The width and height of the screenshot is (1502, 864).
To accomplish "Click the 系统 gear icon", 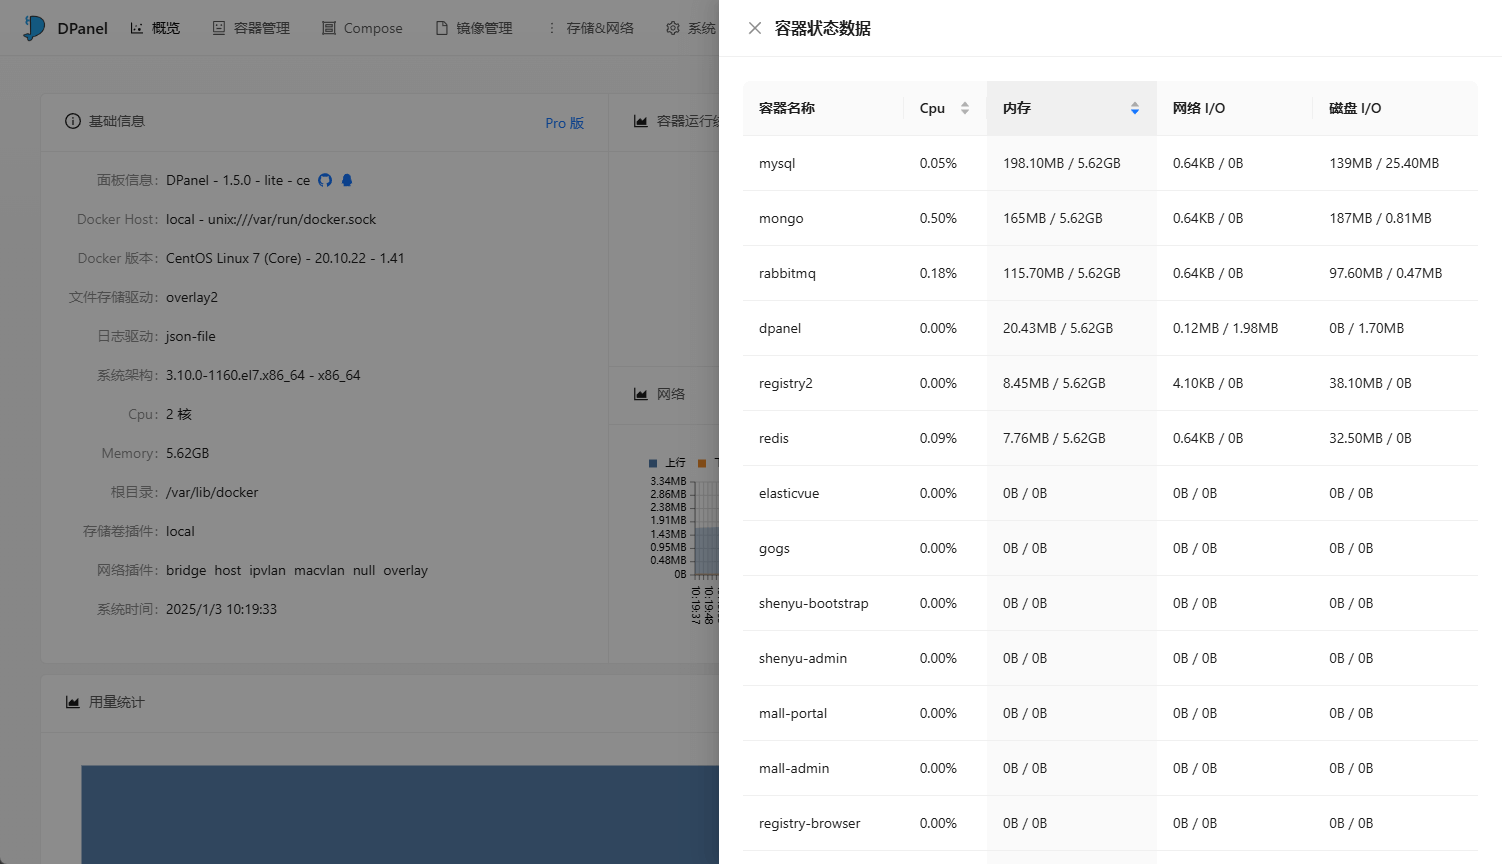I will click(x=673, y=28).
